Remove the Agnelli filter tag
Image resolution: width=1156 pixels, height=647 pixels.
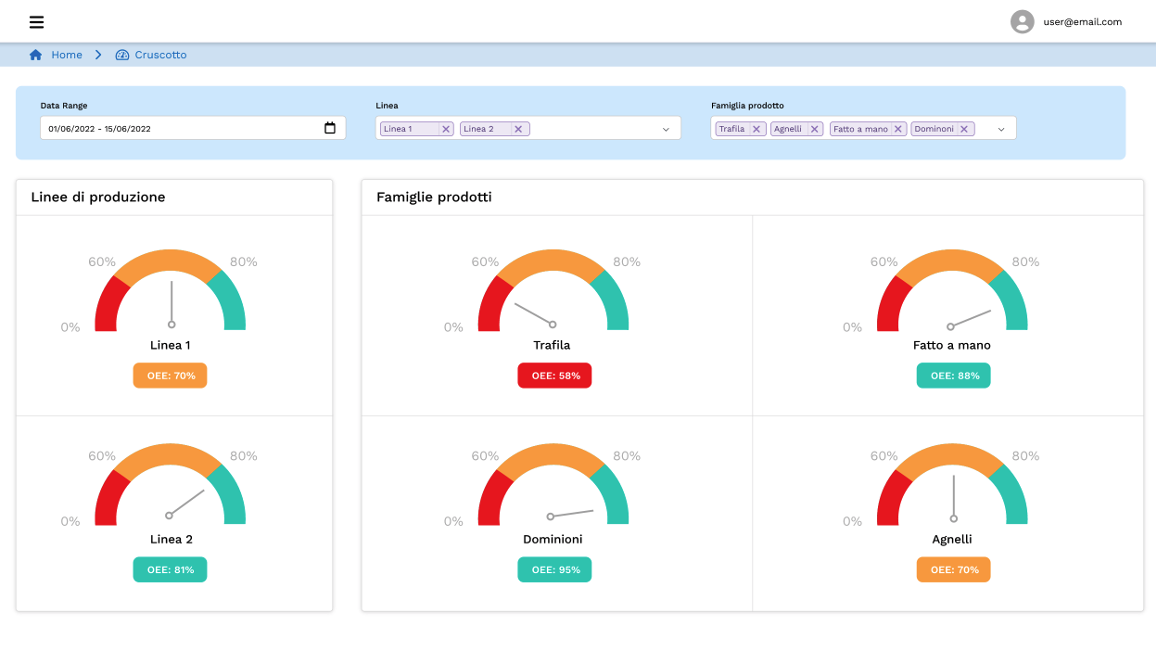pos(815,129)
